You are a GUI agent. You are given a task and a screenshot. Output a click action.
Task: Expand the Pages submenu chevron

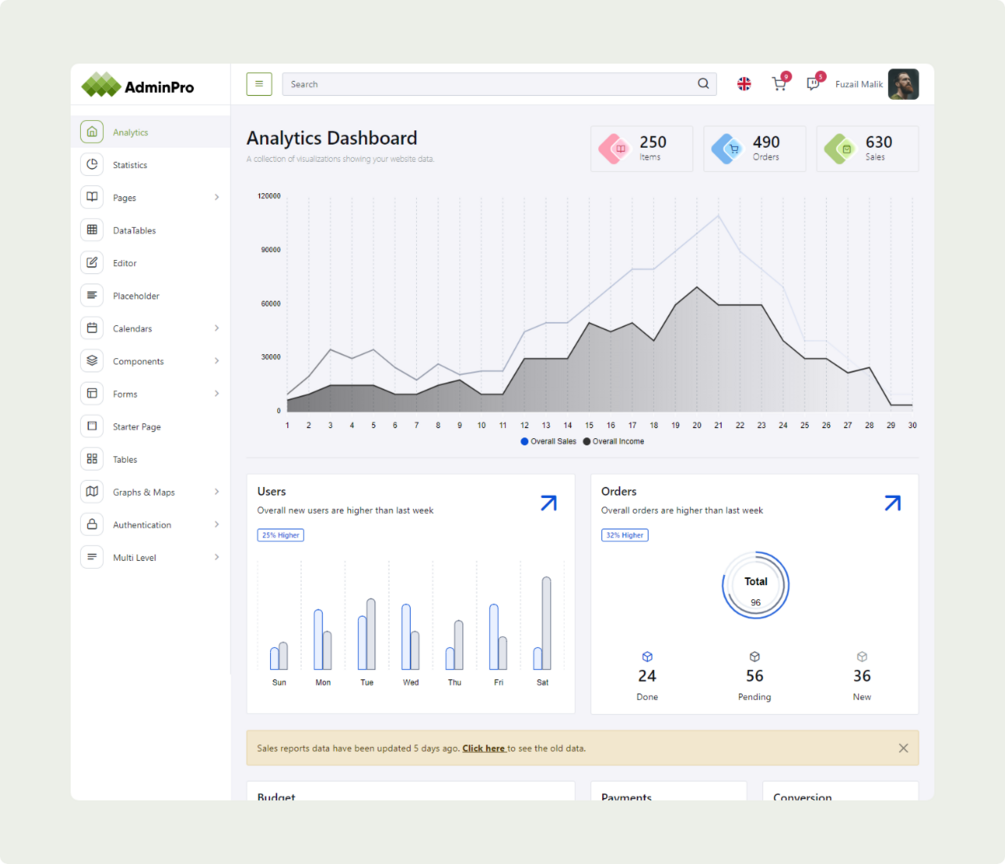point(217,197)
